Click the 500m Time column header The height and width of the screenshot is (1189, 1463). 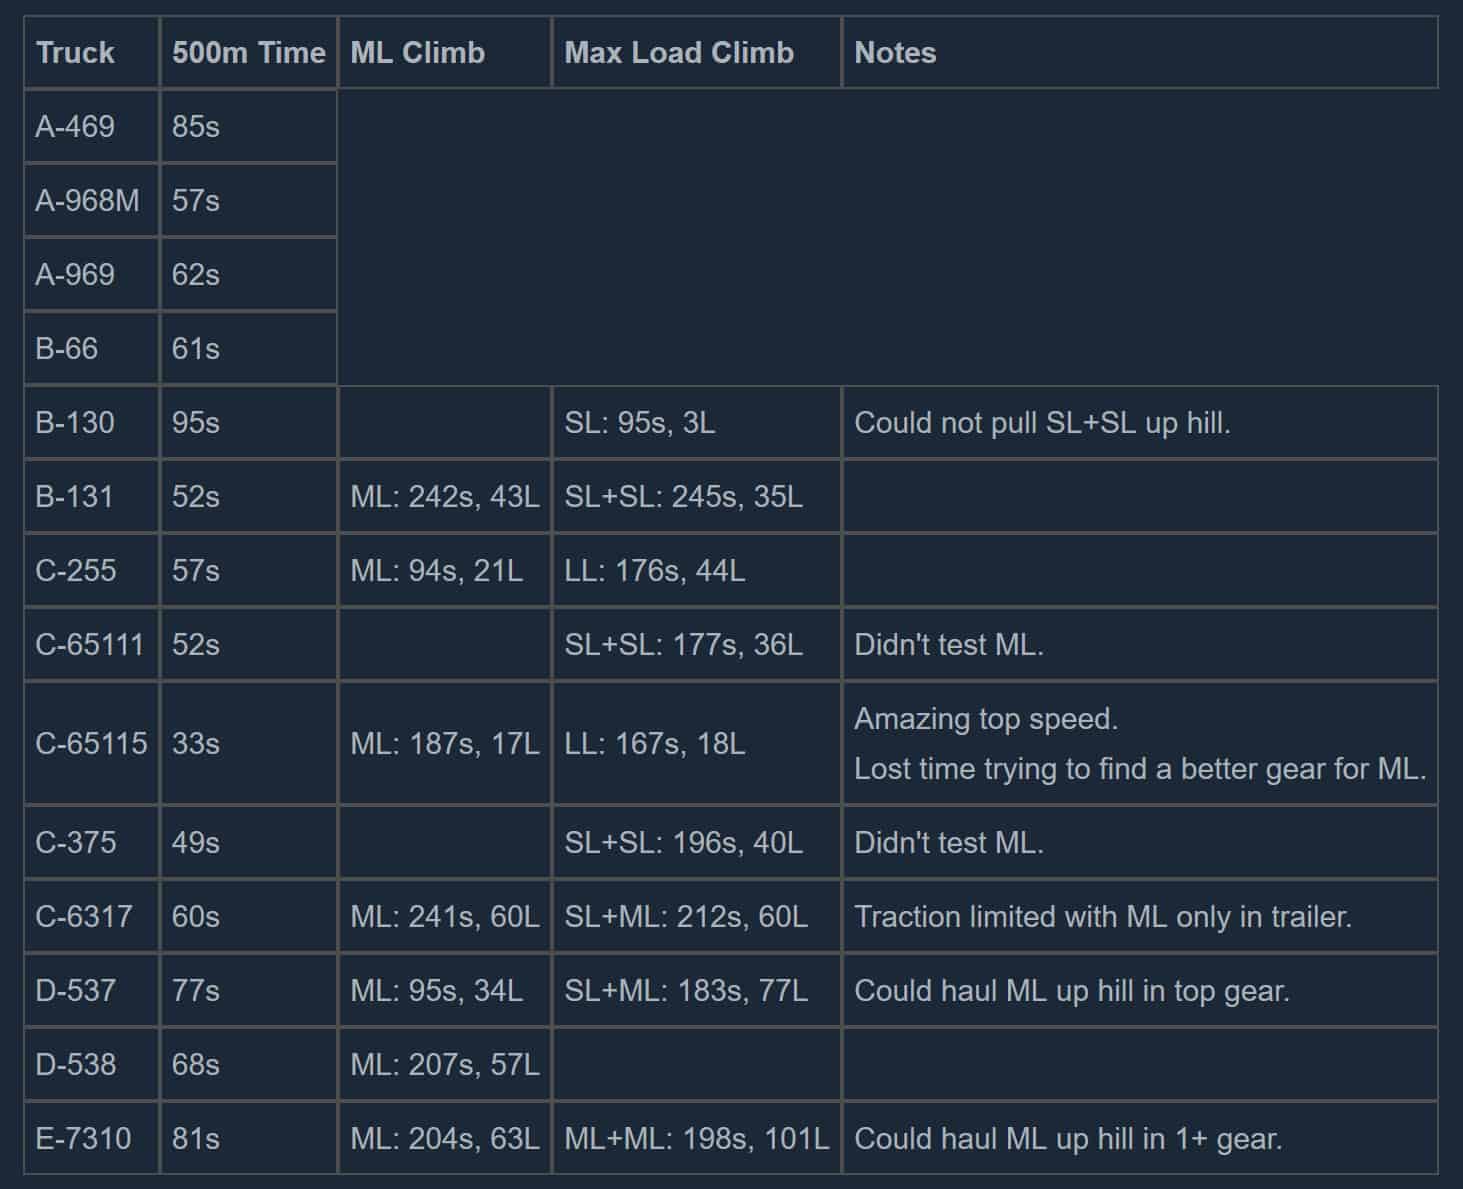248,53
